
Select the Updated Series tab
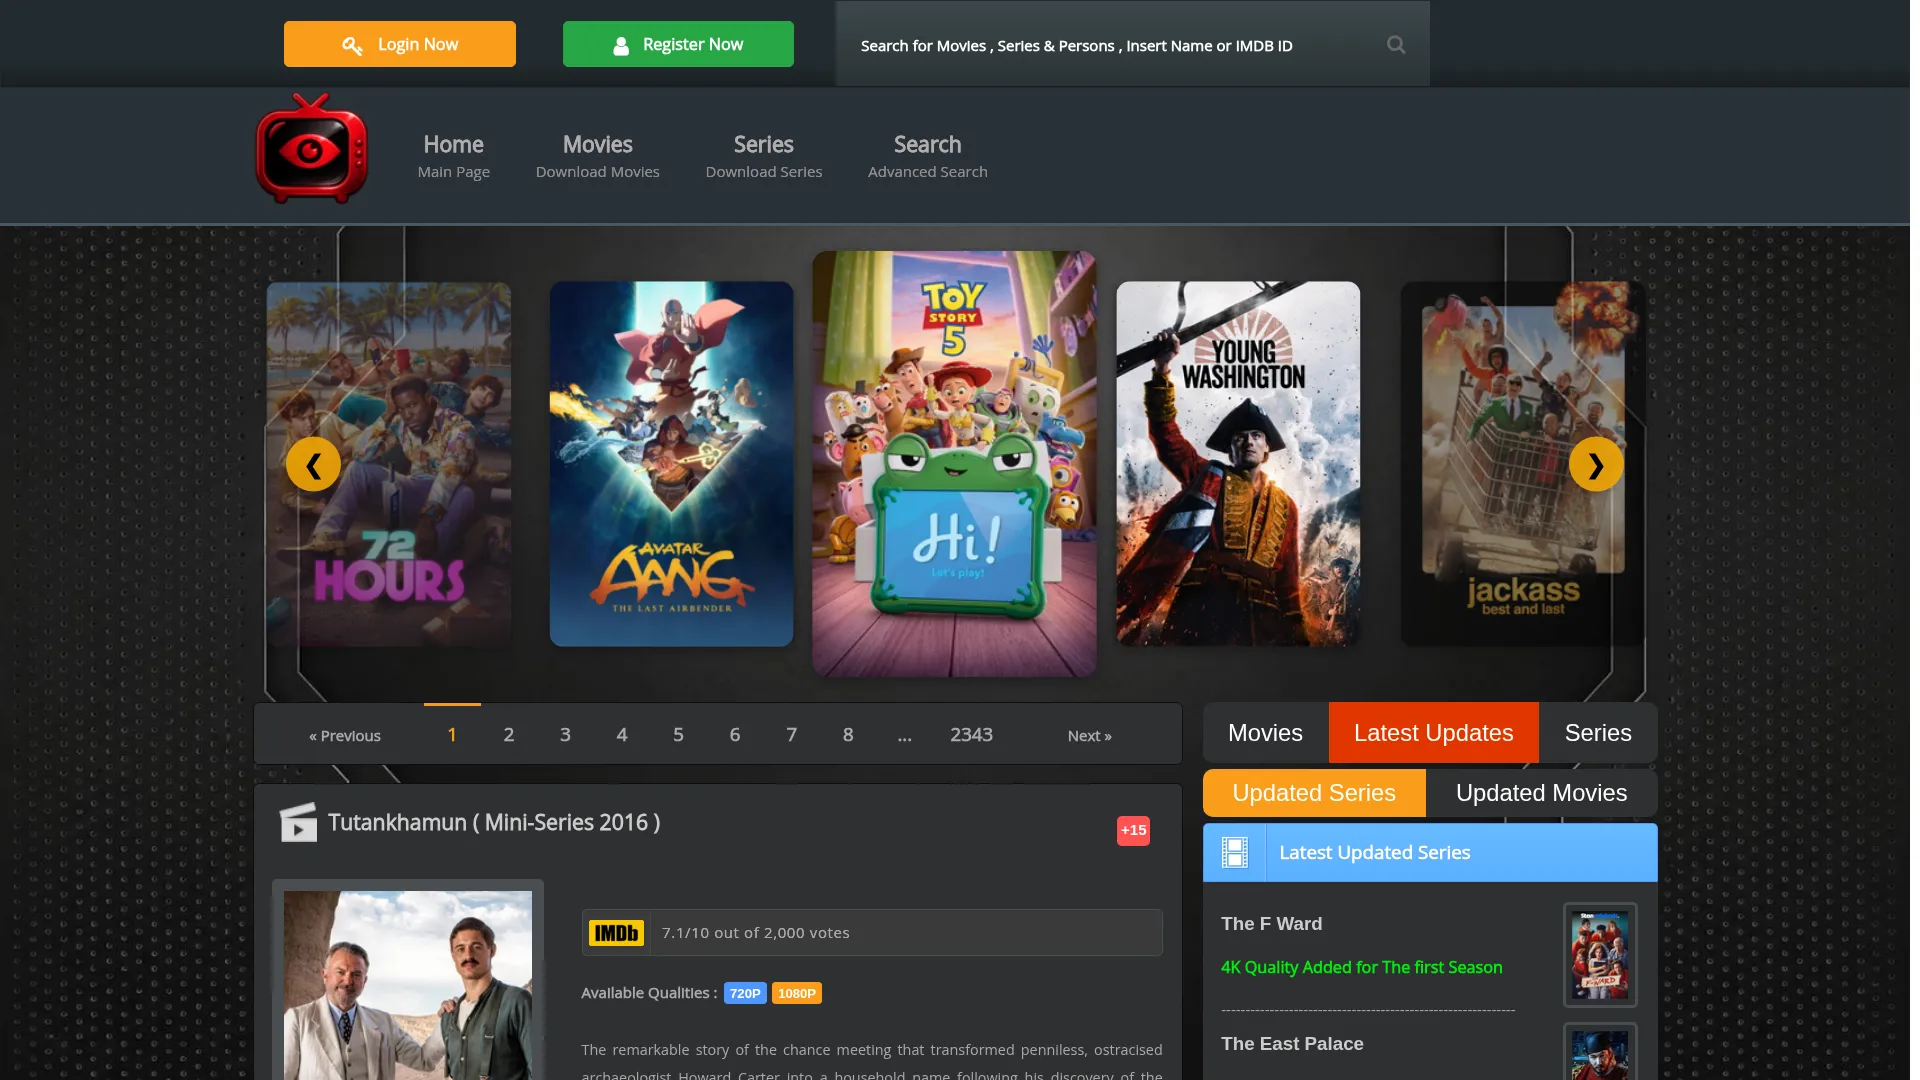coord(1314,793)
